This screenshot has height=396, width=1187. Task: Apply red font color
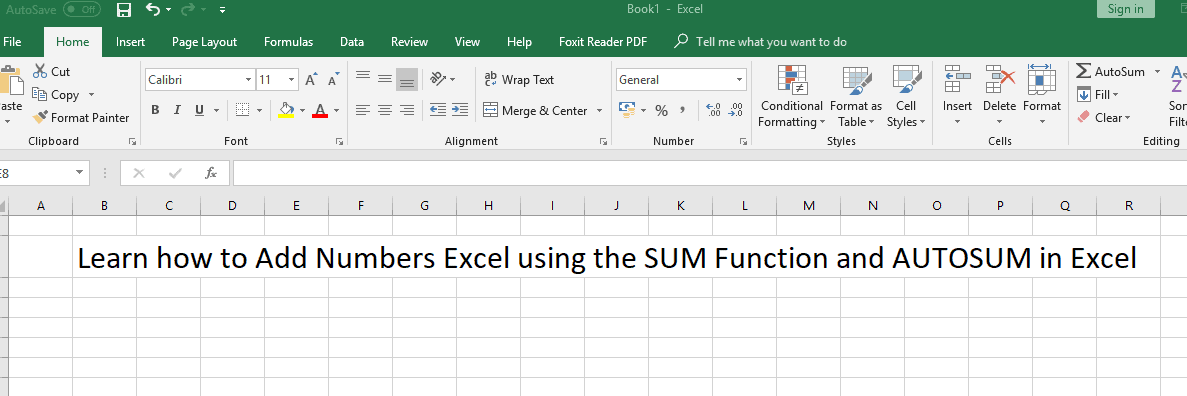point(319,110)
